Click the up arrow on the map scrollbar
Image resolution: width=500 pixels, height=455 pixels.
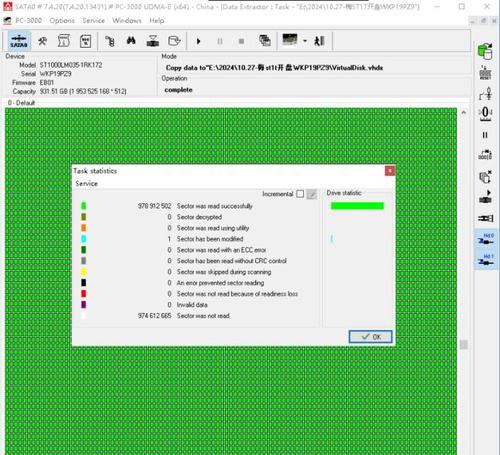tap(463, 113)
